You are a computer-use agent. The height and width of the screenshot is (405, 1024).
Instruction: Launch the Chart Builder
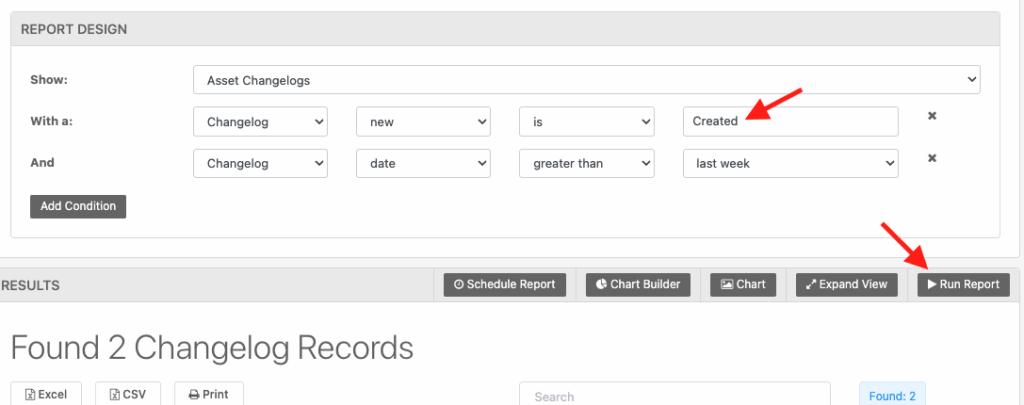[638, 284]
